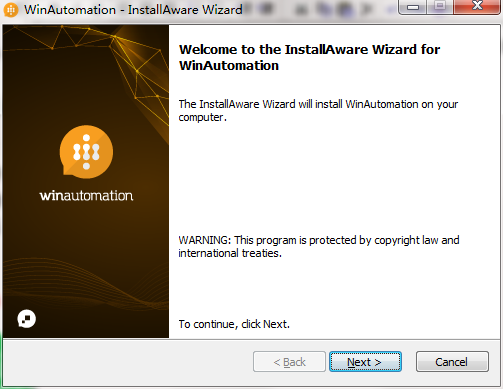Minimize the InstallAware Wizard window
The width and height of the screenshot is (503, 389).
413,7
